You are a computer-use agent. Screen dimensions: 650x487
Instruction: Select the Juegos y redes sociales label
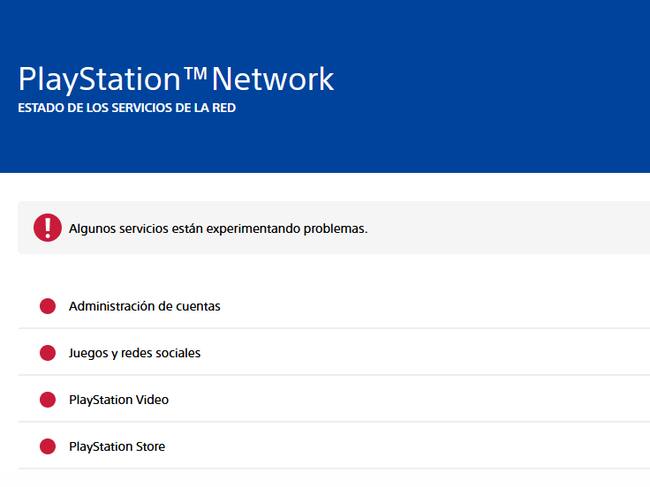(x=134, y=353)
